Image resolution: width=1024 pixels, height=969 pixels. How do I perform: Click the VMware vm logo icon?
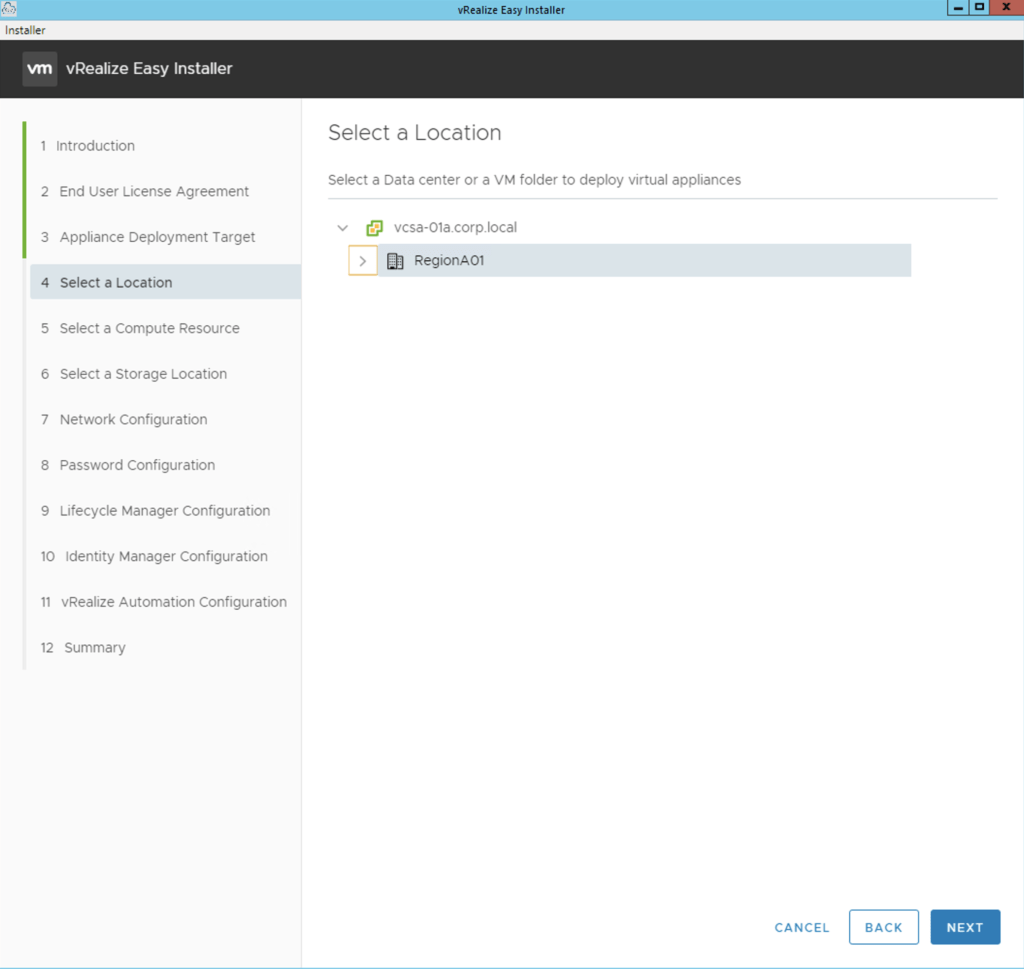pyautogui.click(x=39, y=69)
